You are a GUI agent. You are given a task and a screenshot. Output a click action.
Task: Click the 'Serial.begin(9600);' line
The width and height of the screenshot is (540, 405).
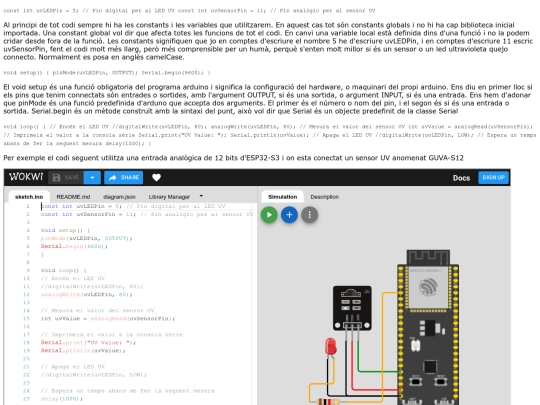point(74,246)
